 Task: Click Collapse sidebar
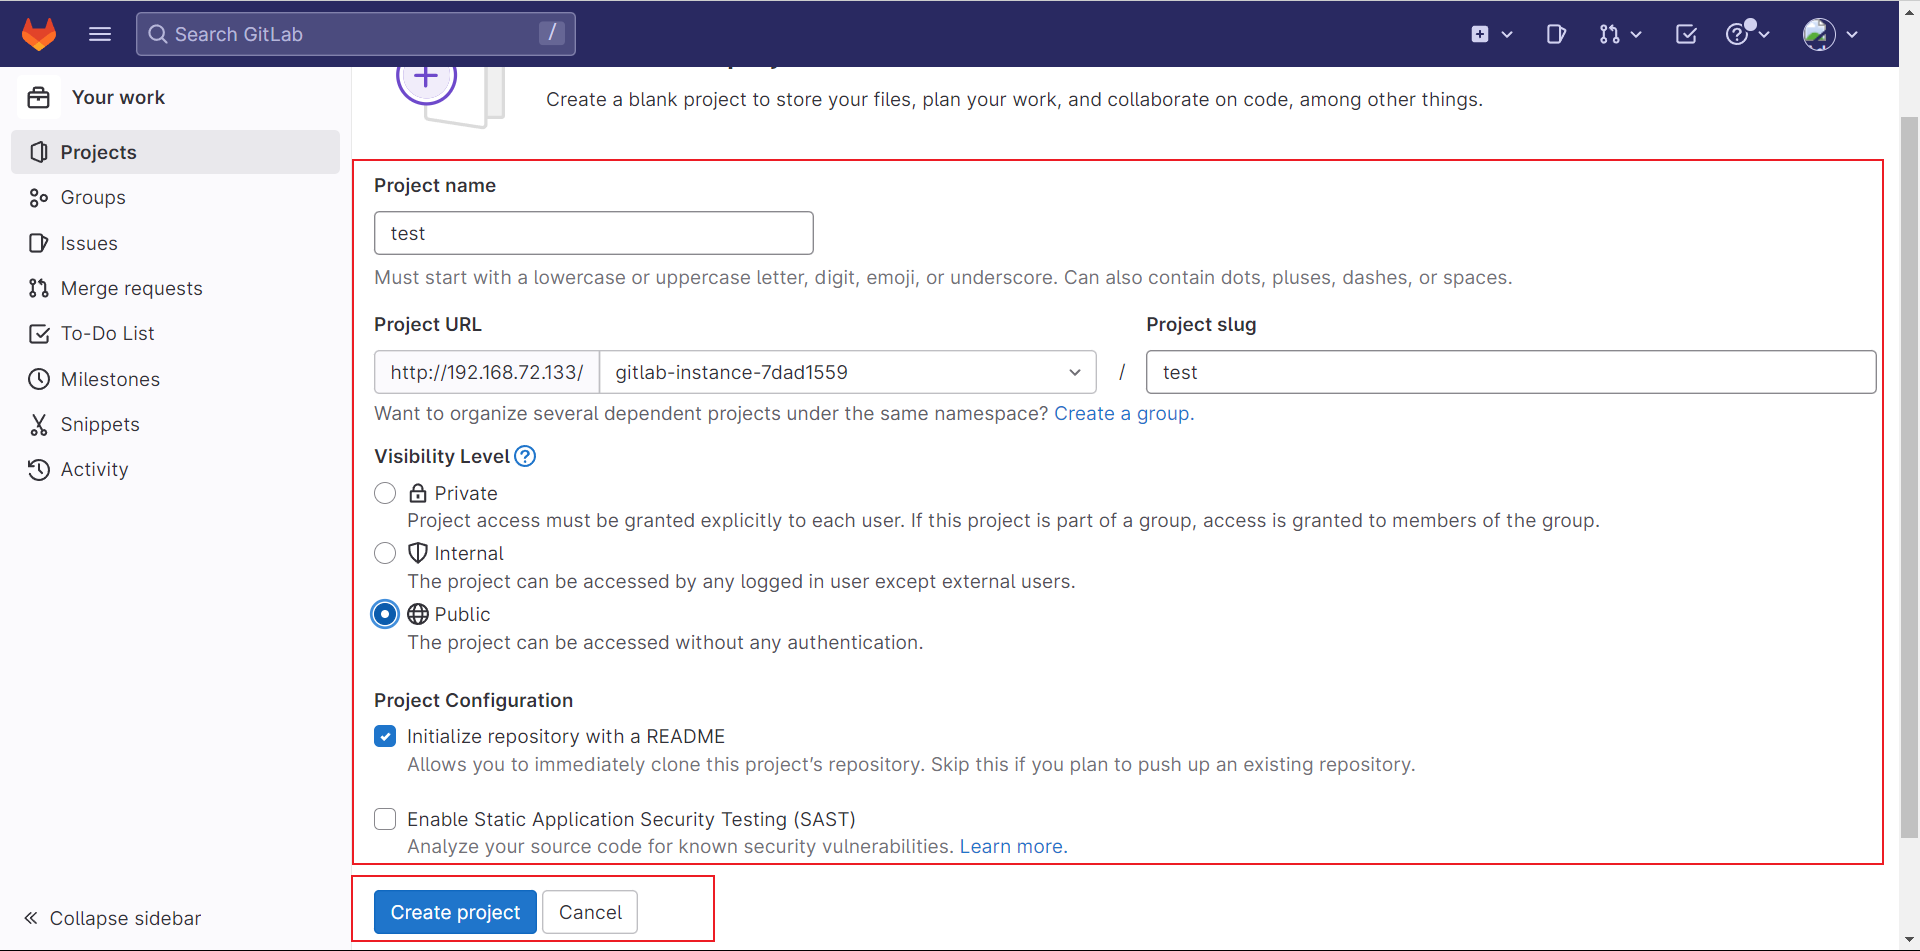click(x=112, y=918)
